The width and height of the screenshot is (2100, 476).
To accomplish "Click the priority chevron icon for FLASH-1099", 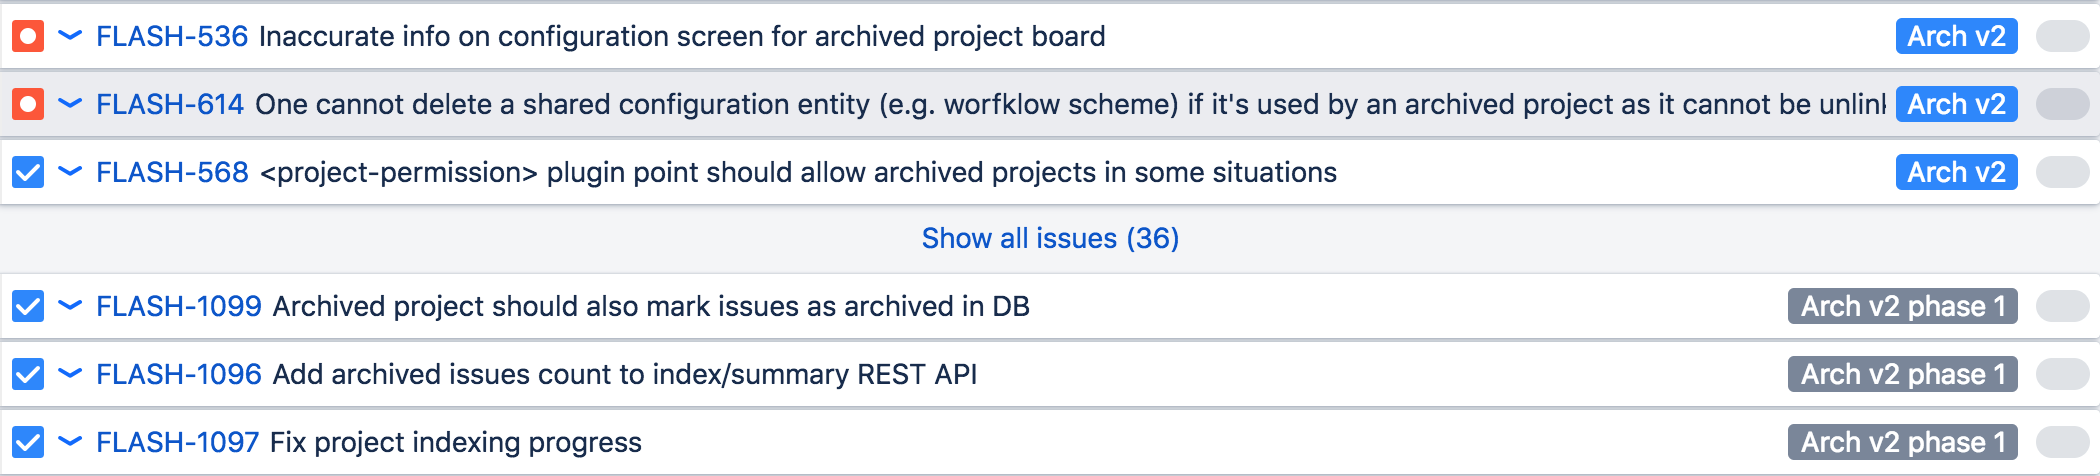I will click(x=70, y=306).
